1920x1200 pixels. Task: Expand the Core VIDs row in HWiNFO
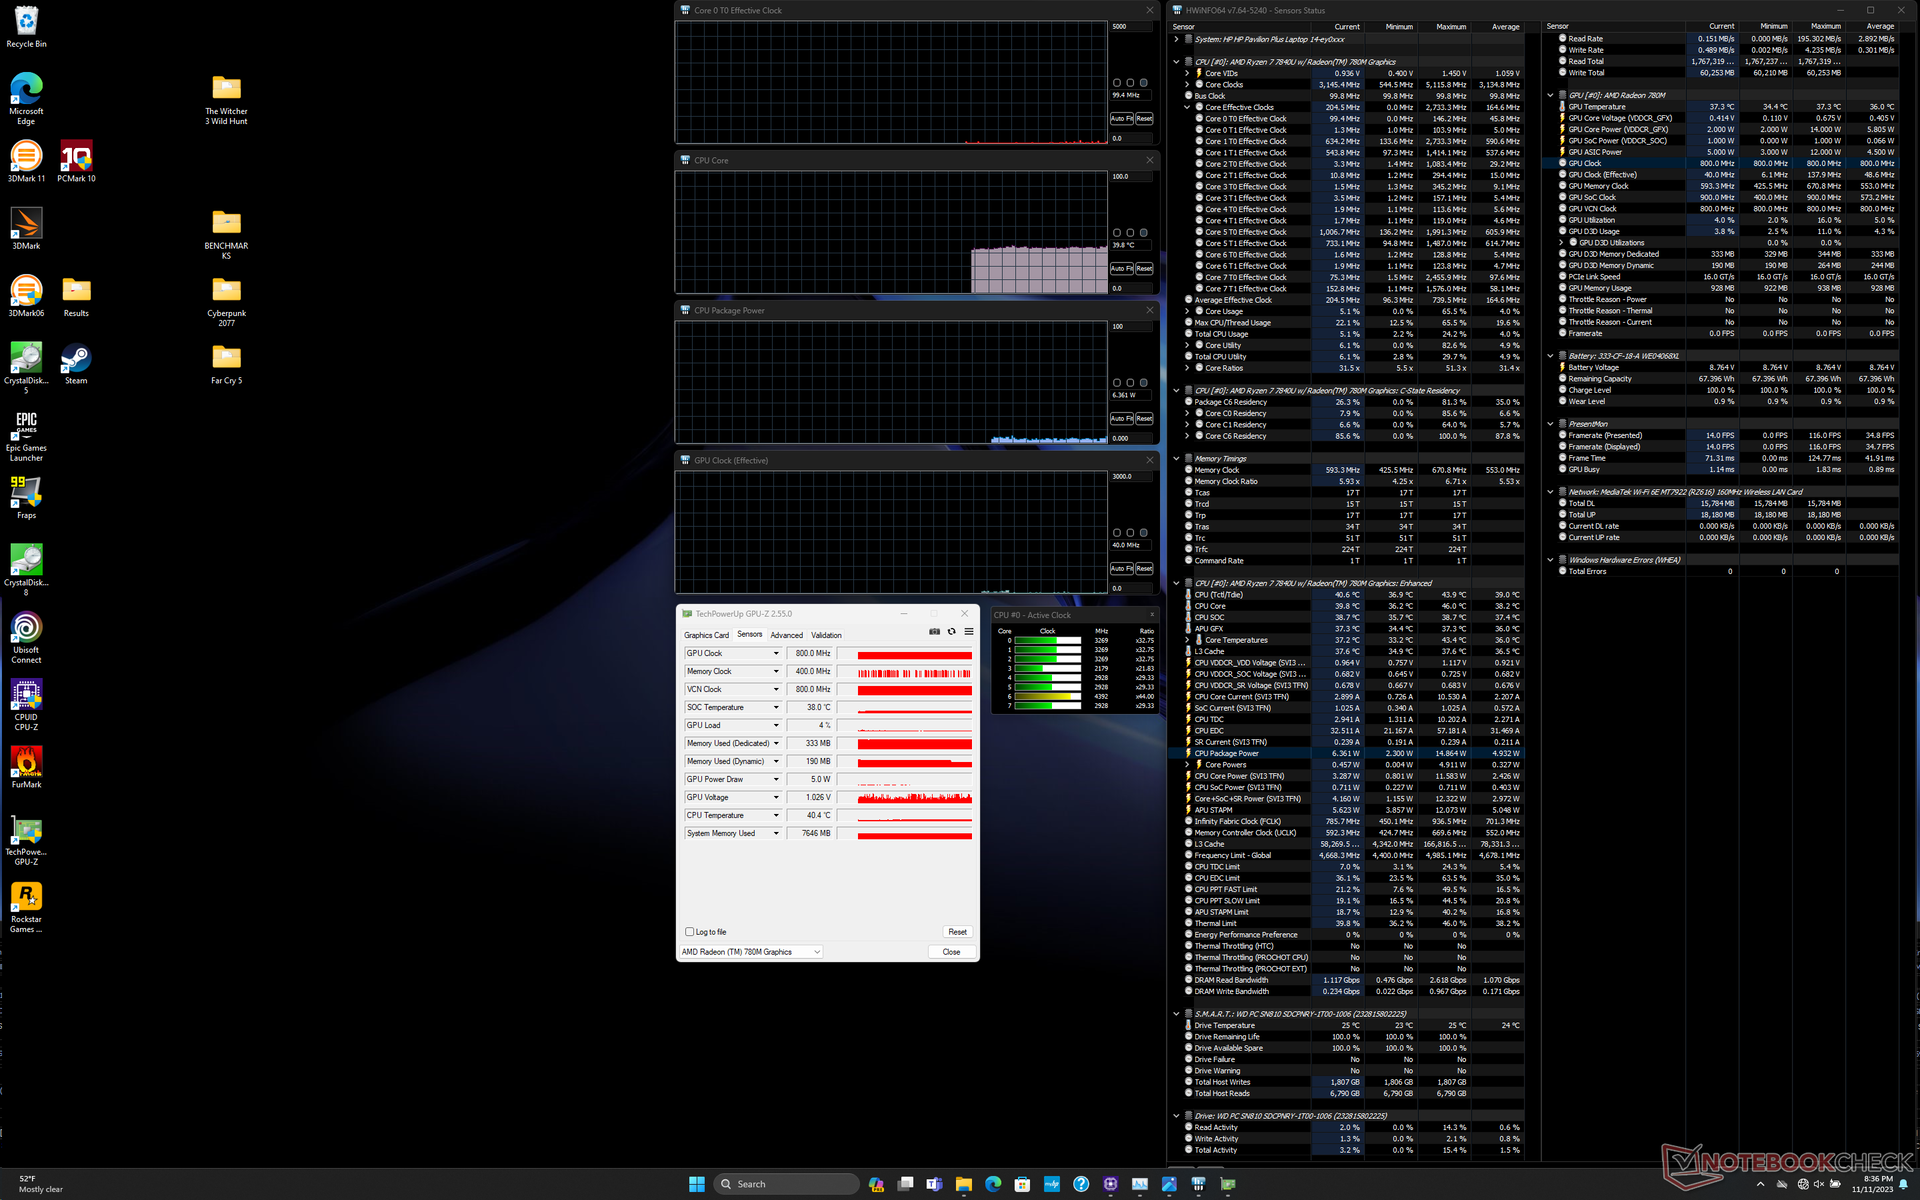(1187, 73)
